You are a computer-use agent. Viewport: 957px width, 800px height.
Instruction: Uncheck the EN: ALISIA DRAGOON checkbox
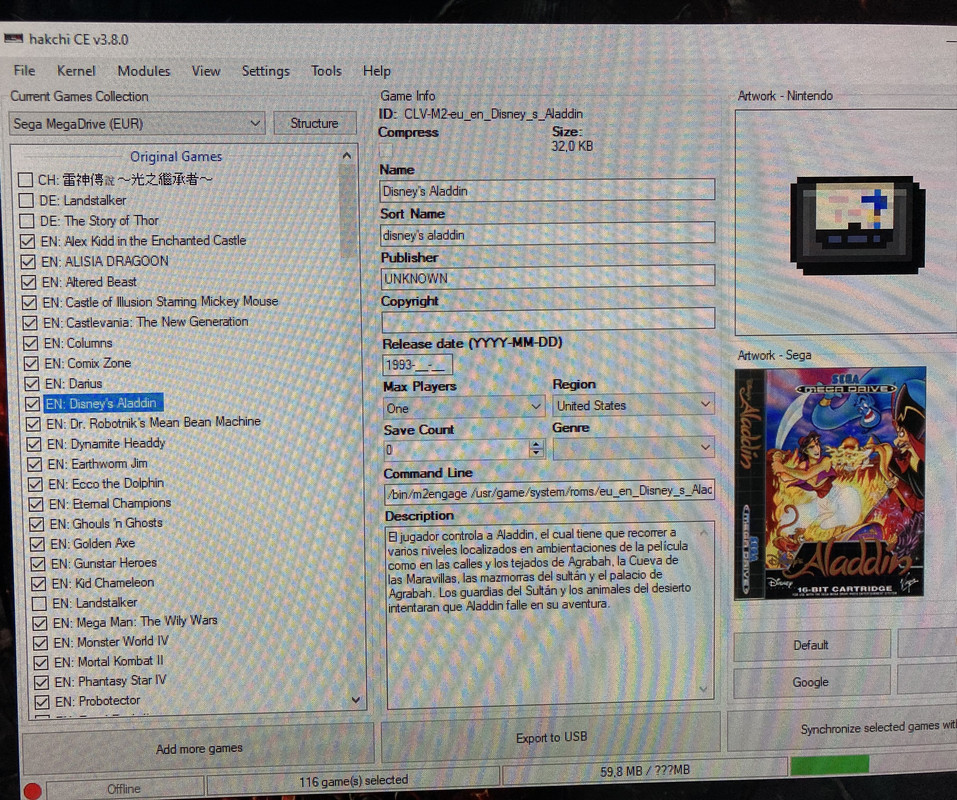[x=28, y=261]
